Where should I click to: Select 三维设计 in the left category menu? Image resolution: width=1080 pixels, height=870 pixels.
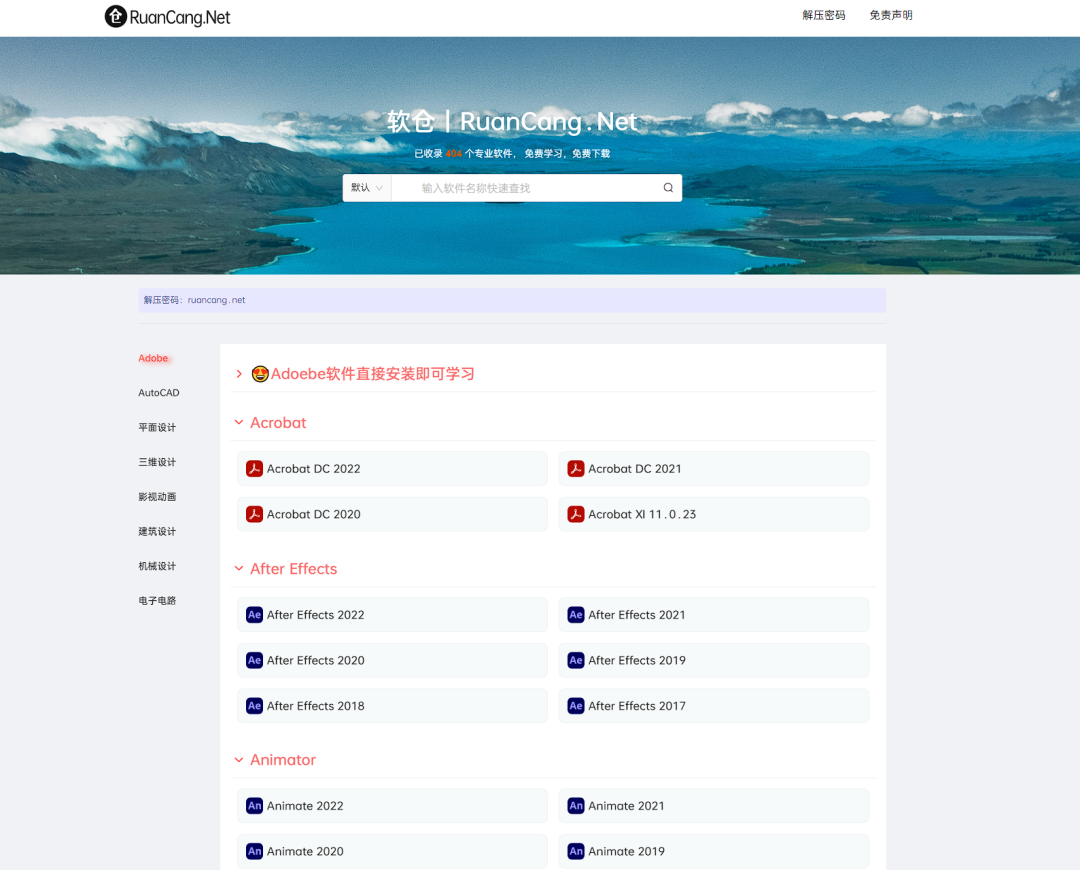[157, 462]
